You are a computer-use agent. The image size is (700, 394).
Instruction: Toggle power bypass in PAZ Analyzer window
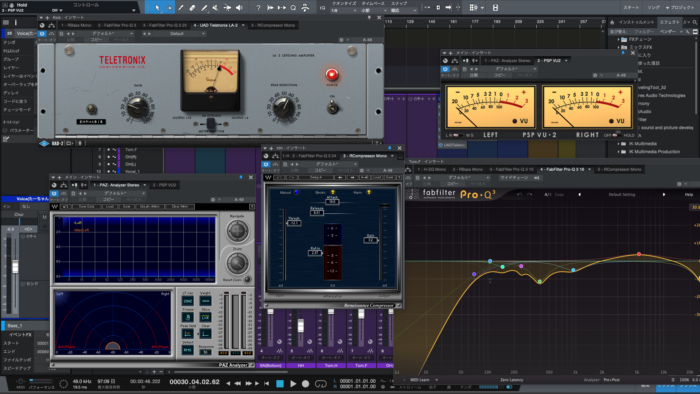coord(54,194)
